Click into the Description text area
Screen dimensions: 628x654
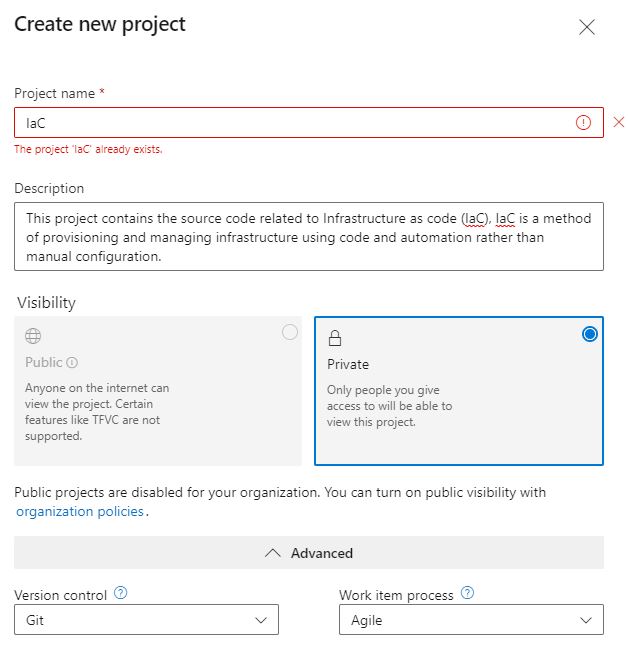point(309,236)
